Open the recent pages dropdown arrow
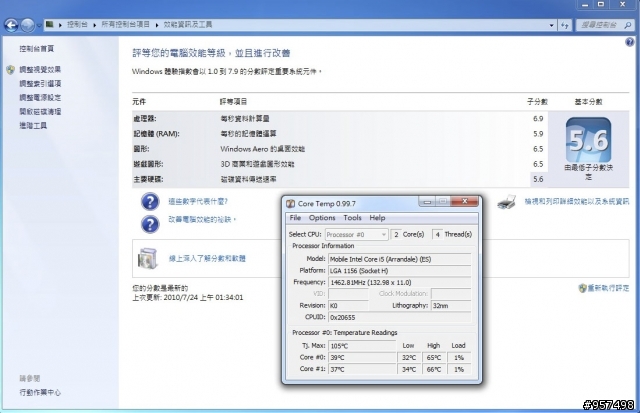The height and width of the screenshot is (413, 640). click(39, 25)
